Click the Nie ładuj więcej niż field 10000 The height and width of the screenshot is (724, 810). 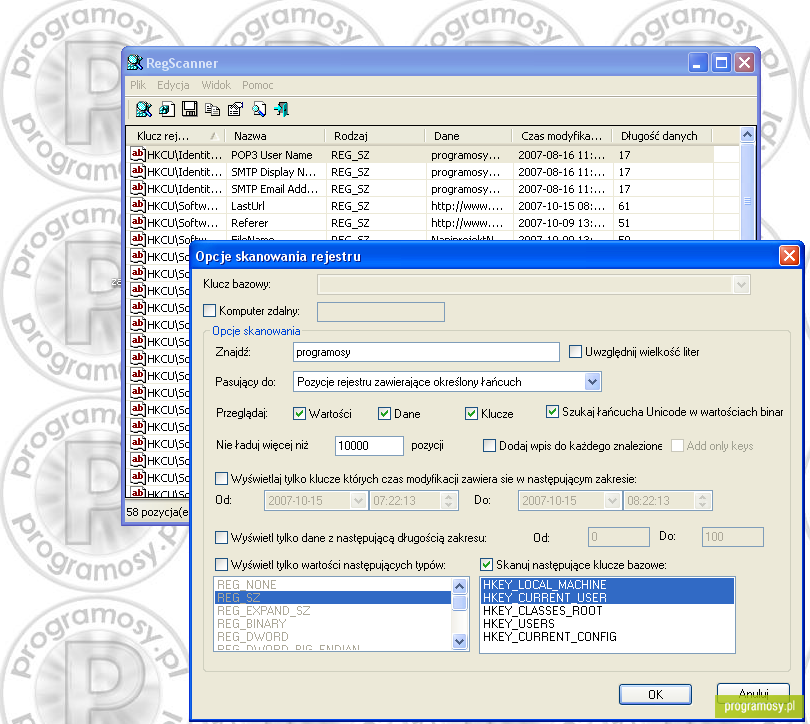[369, 445]
